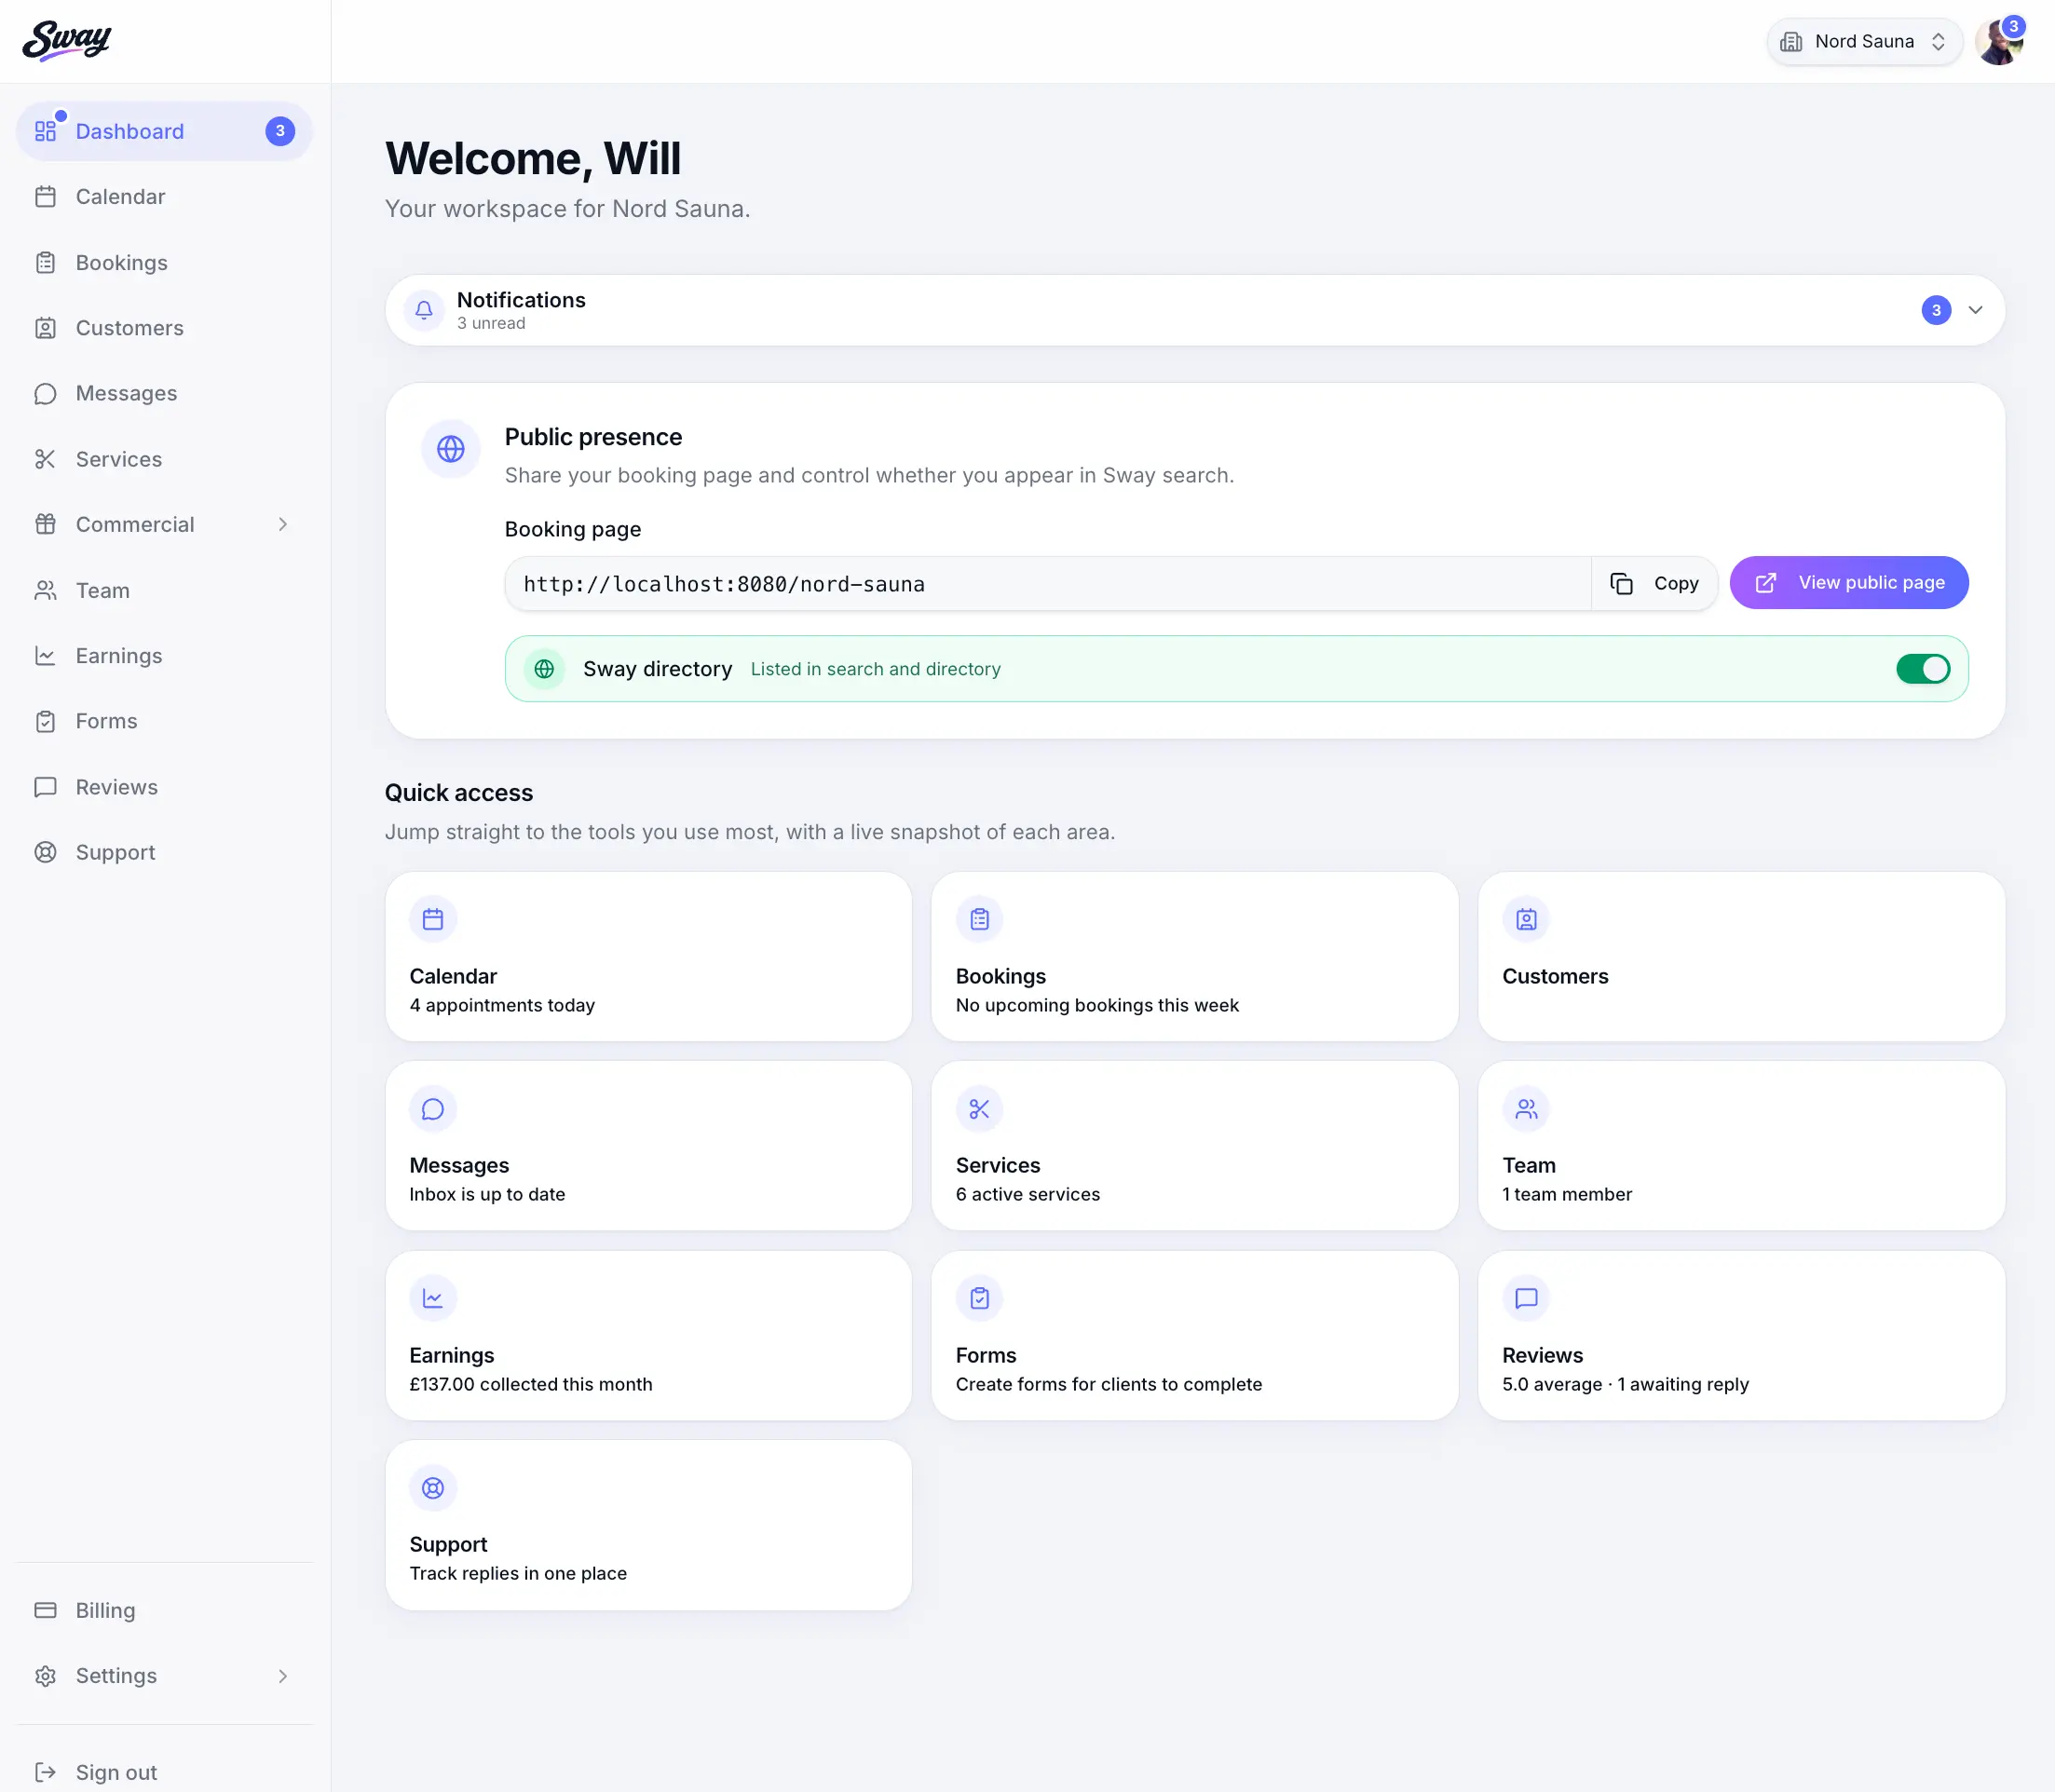The image size is (2055, 1792).
Task: Open the Services 6 active services card
Action: tap(1194, 1146)
